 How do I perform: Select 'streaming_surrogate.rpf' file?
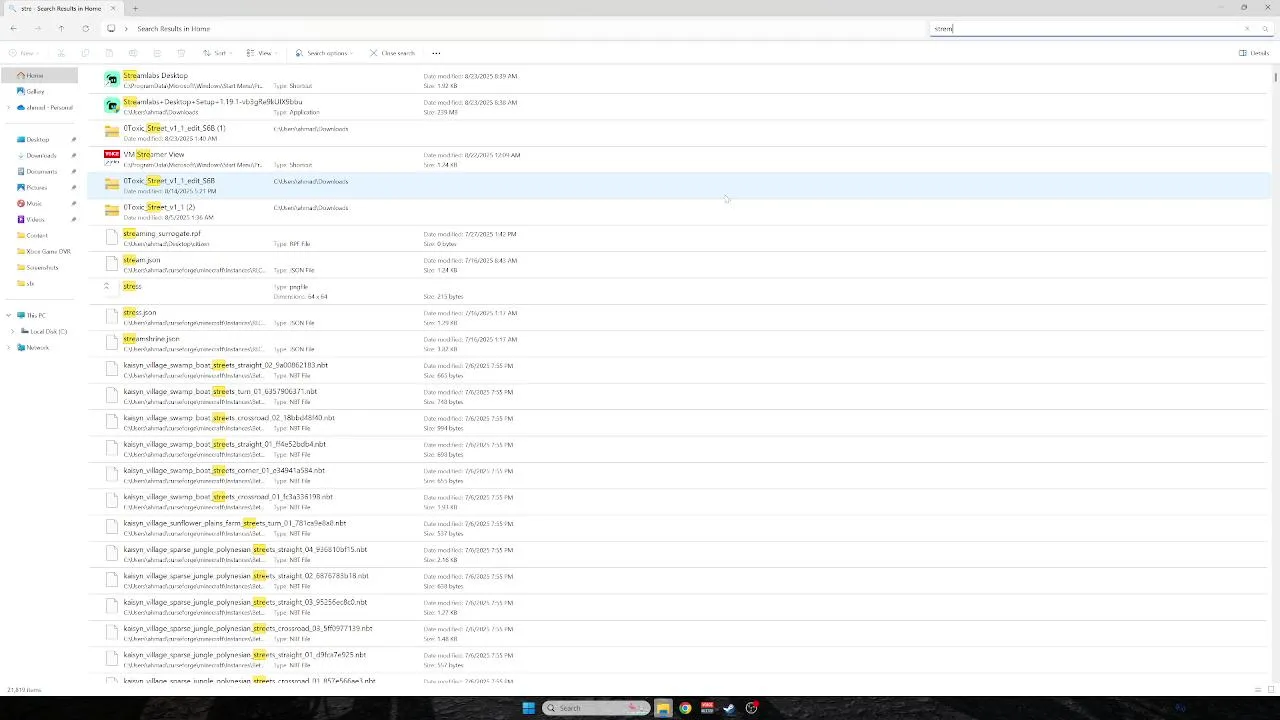(x=678, y=238)
